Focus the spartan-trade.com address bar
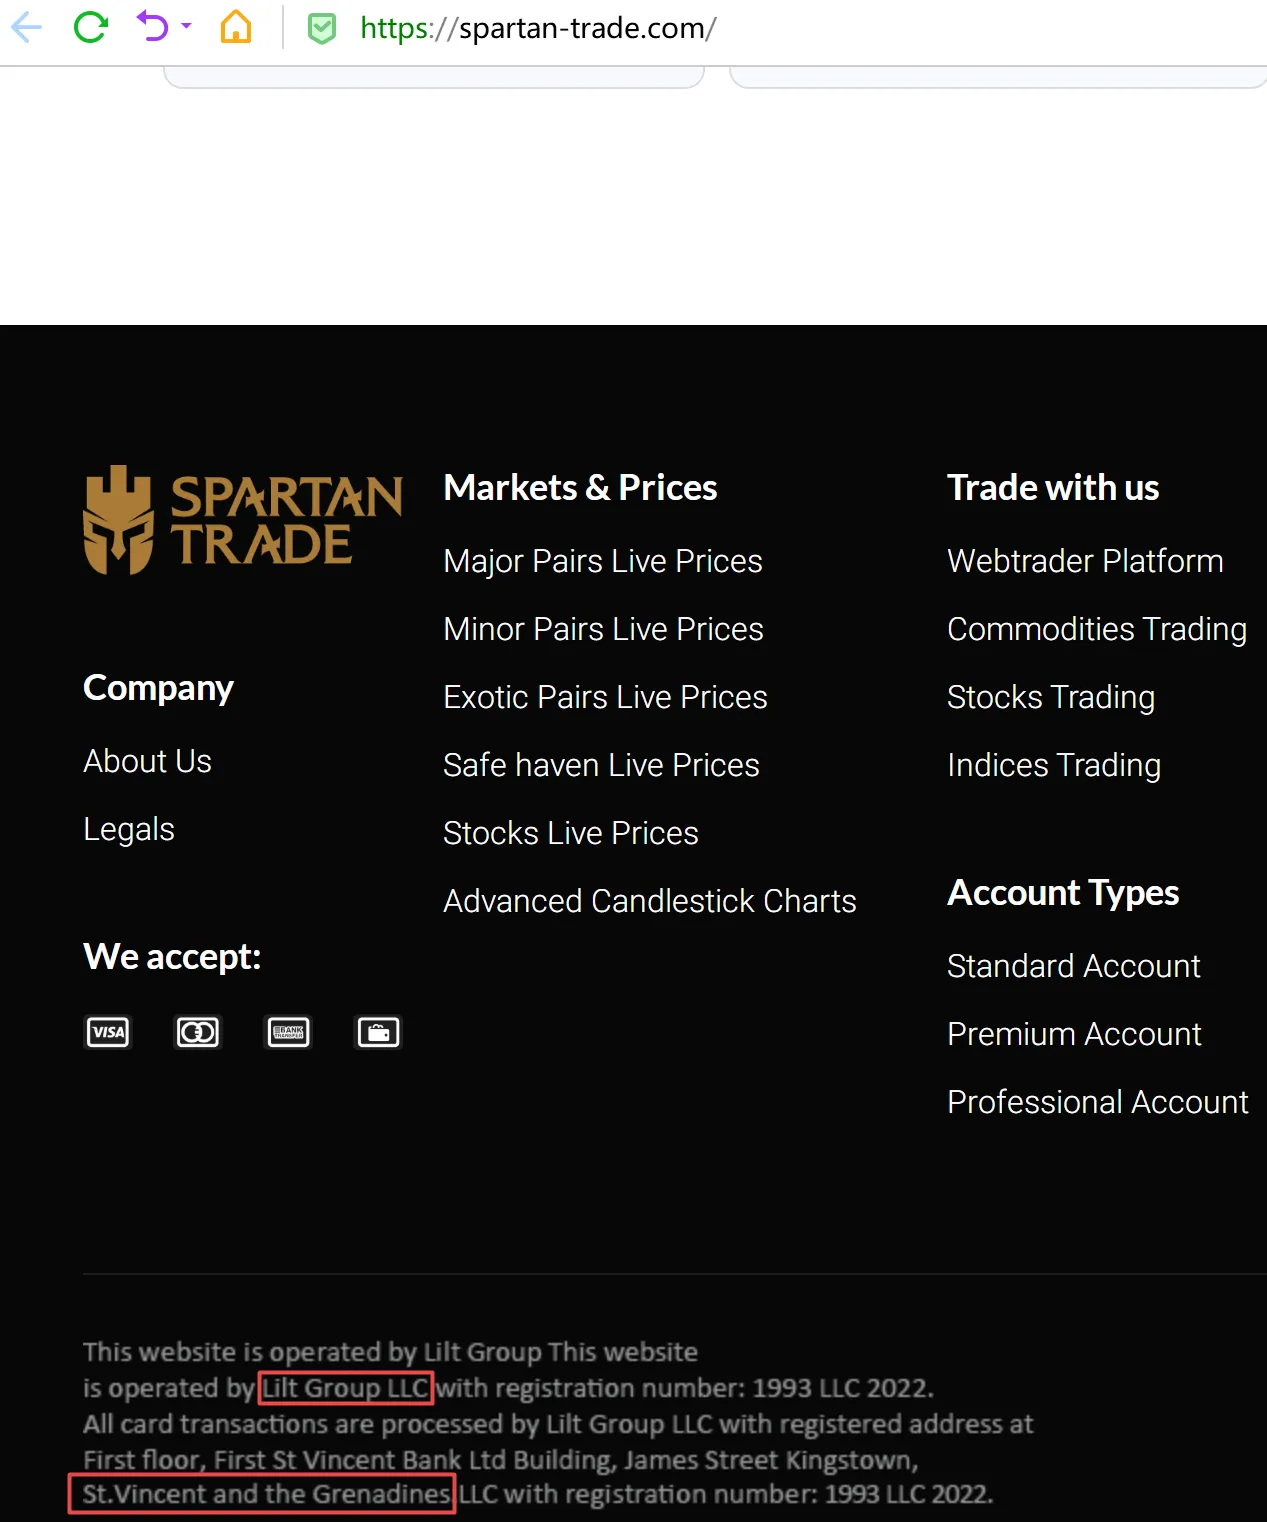 tap(538, 28)
